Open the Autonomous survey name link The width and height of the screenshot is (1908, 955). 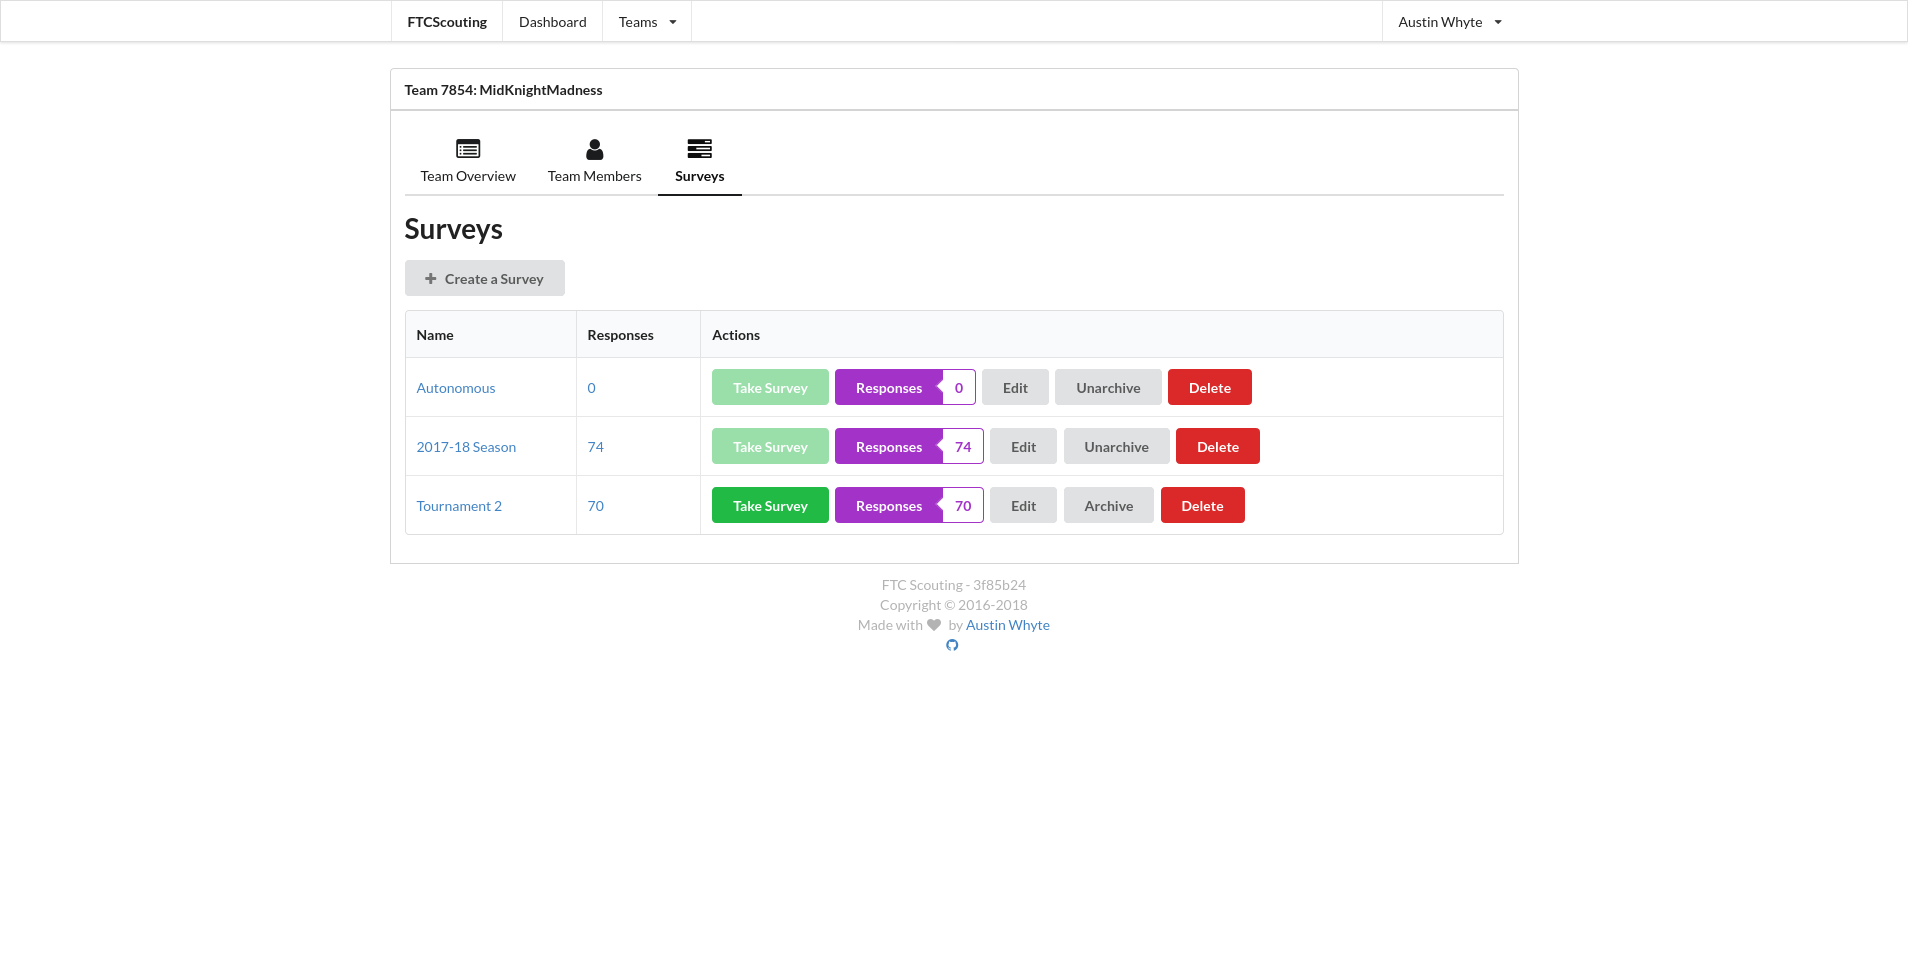[x=456, y=388]
